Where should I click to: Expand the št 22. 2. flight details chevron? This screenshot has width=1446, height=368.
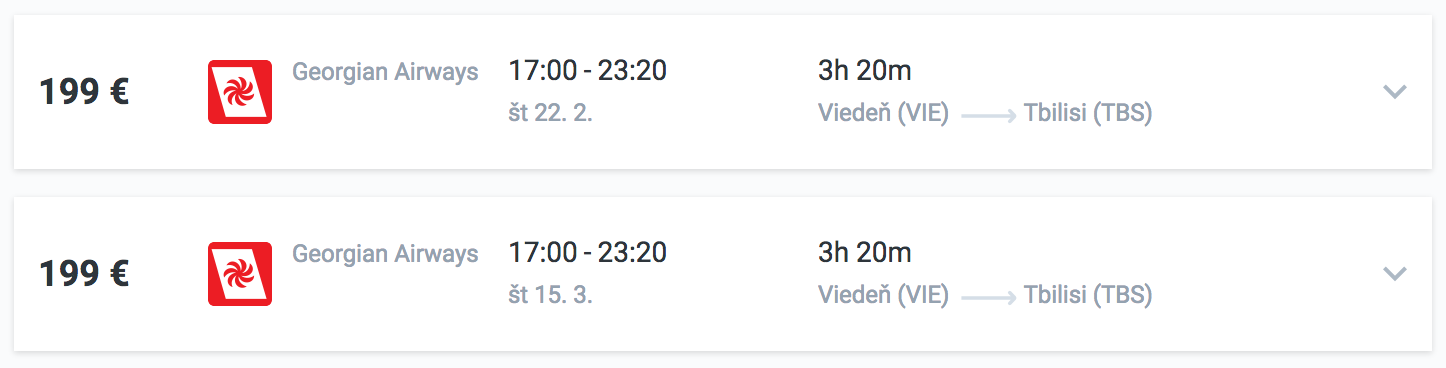(1395, 92)
